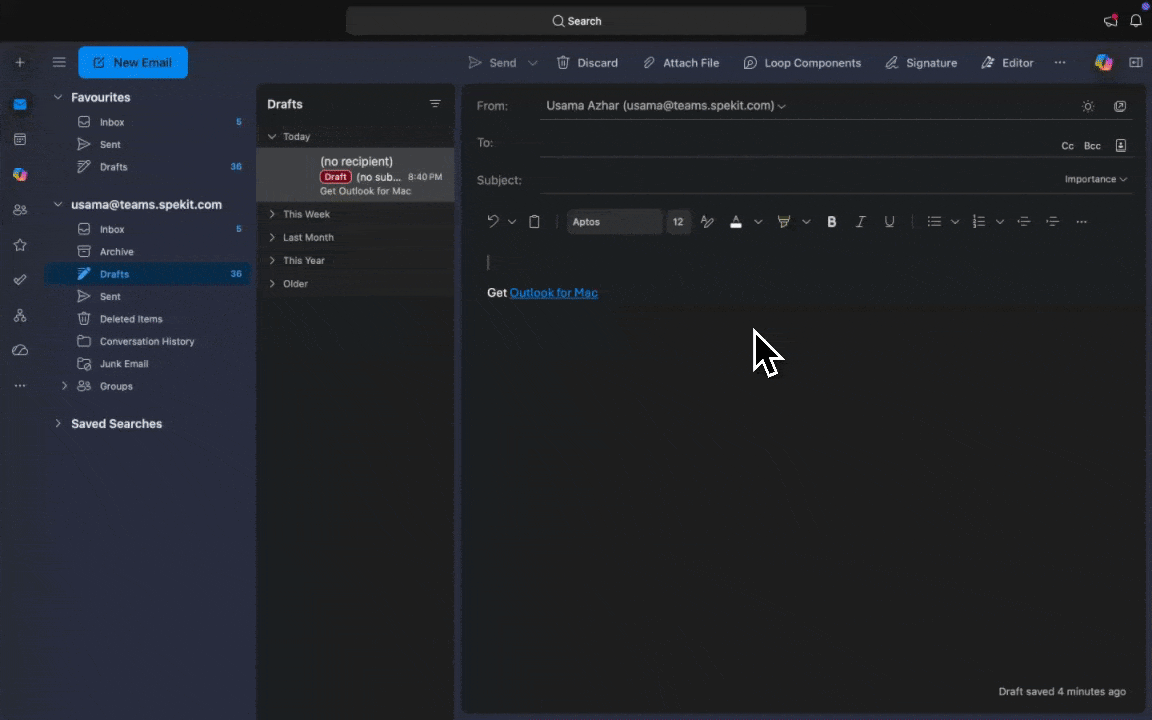The width and height of the screenshot is (1152, 720).
Task: Show more apps ellipsis in sidebar
Action: tap(20, 386)
